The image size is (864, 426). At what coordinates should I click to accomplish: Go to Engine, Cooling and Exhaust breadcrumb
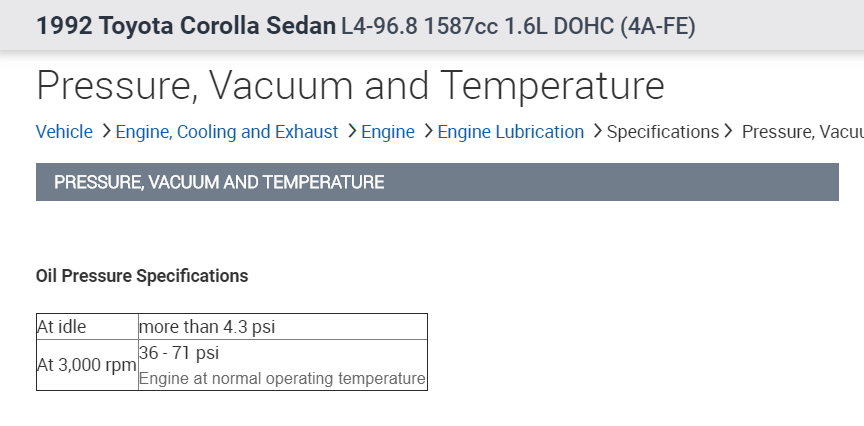point(227,132)
